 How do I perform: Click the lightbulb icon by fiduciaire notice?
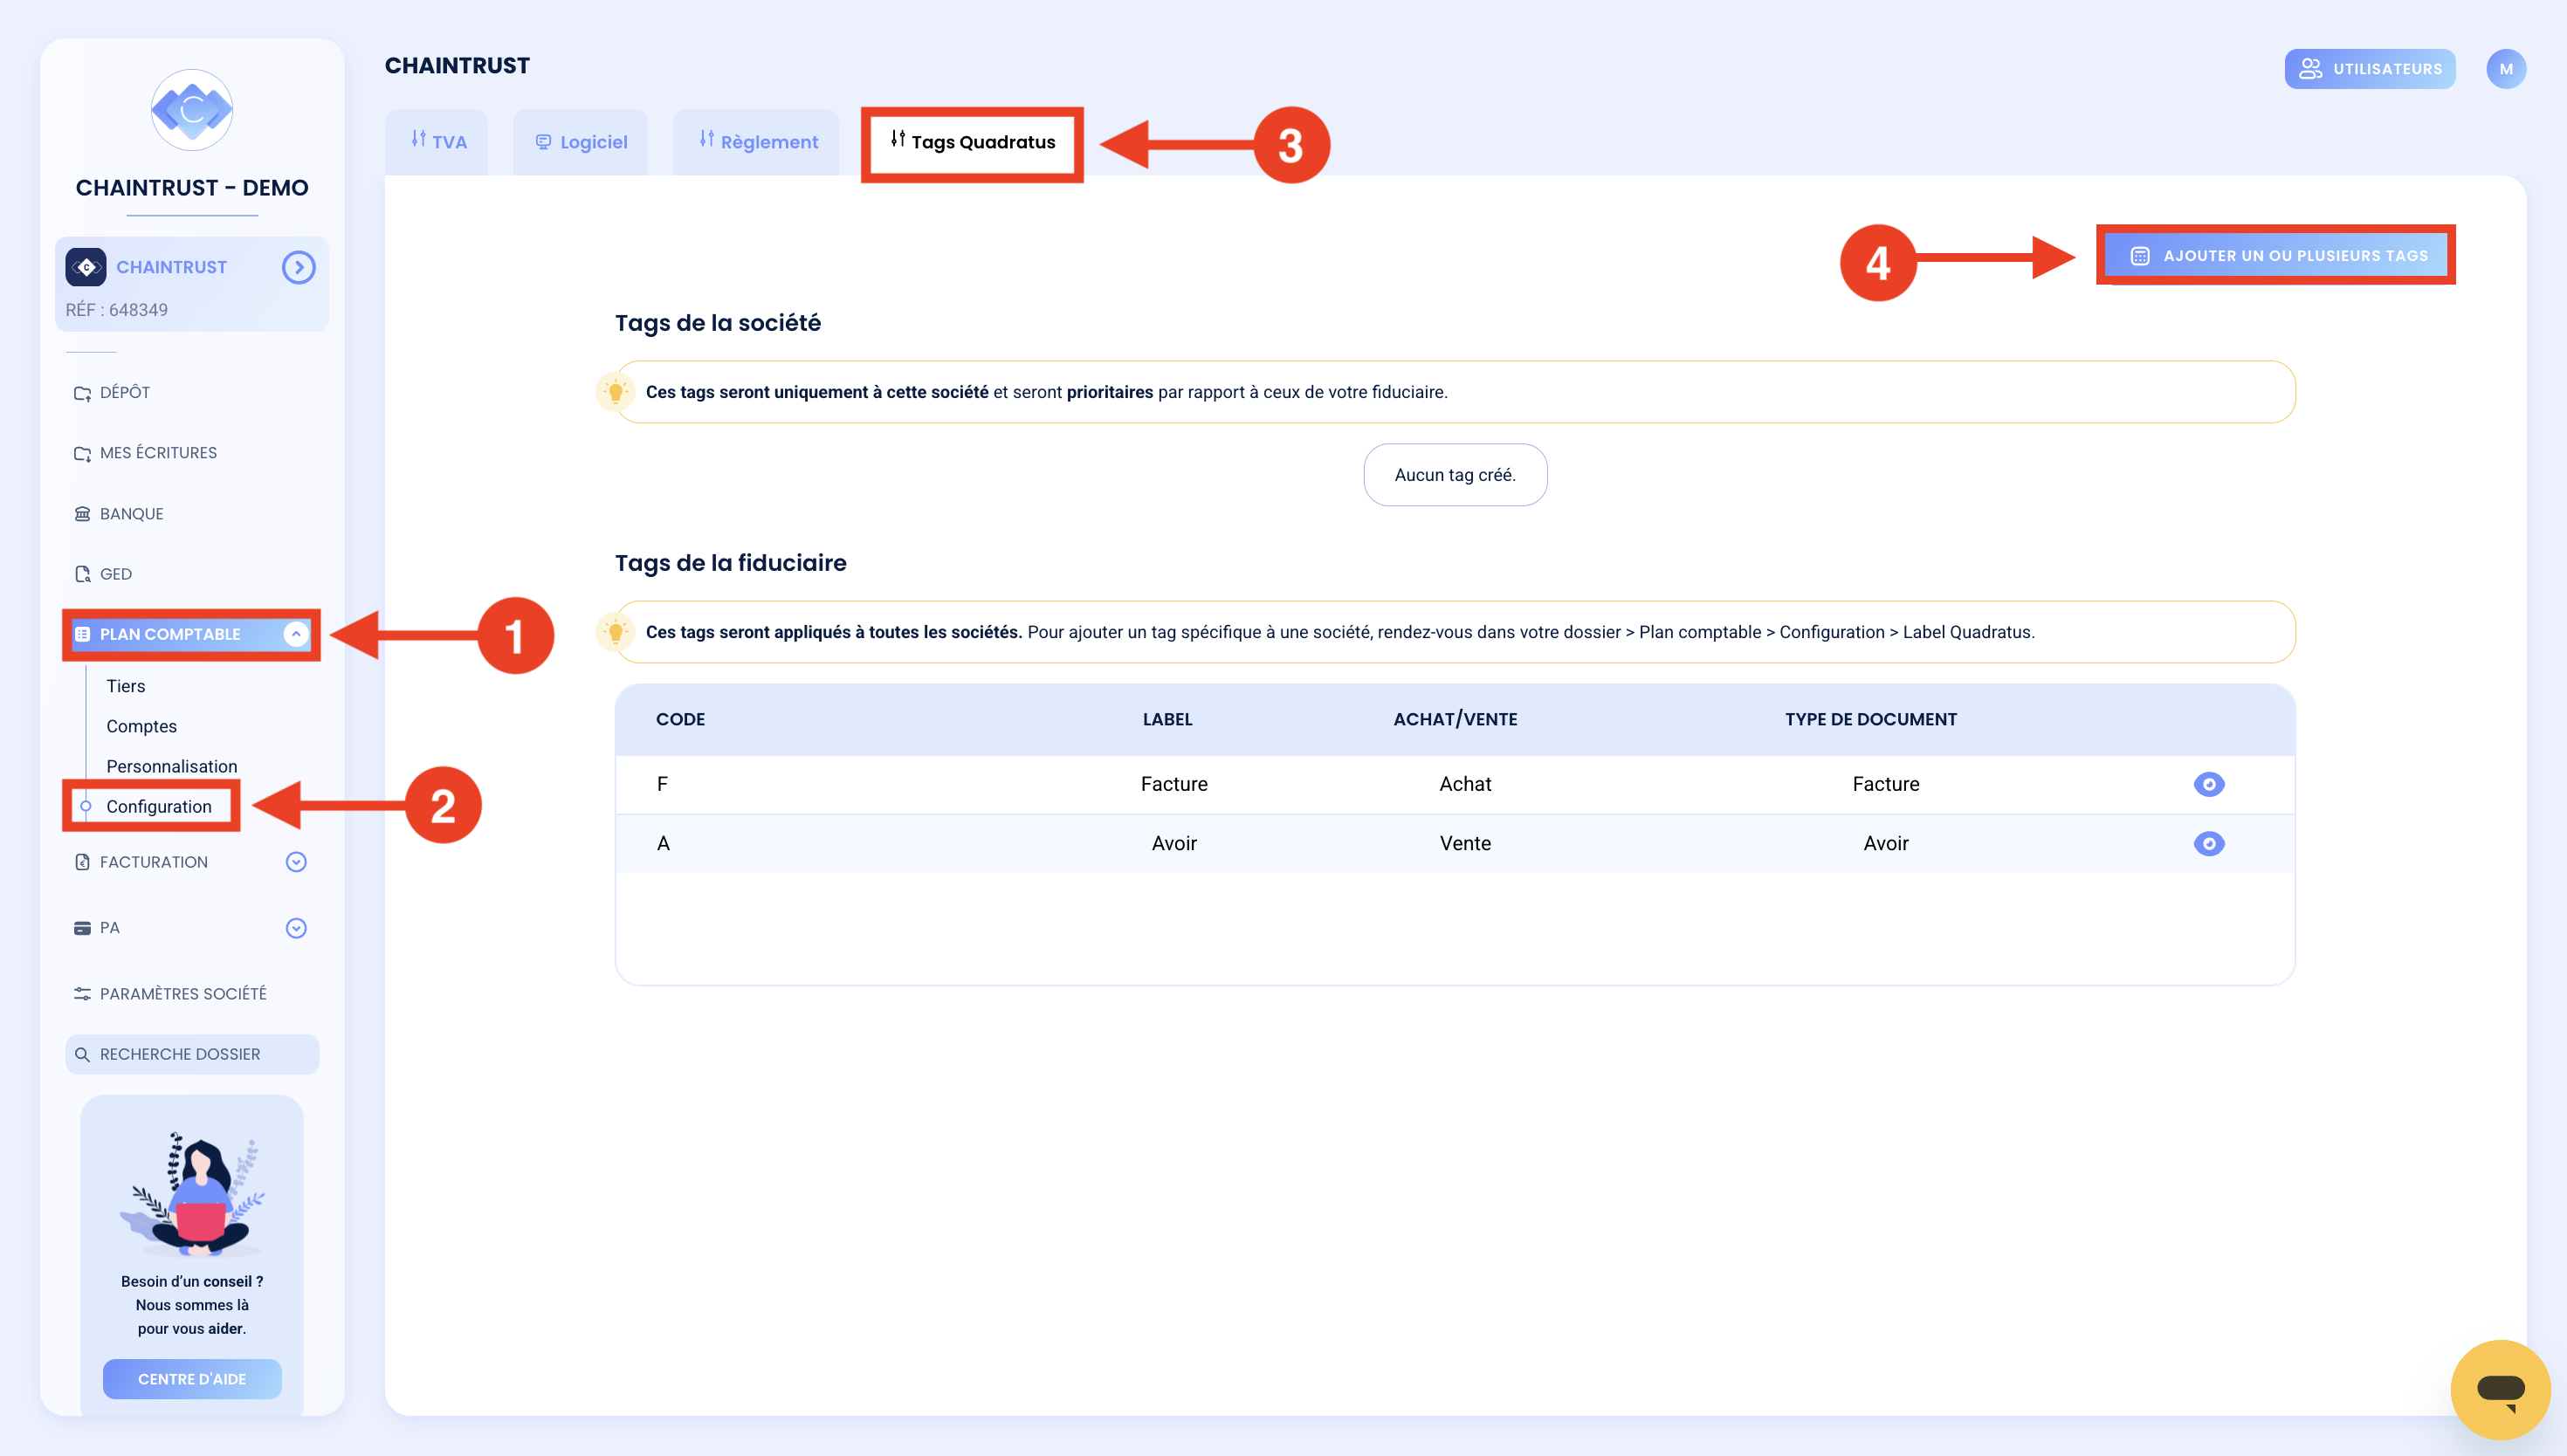coord(616,632)
